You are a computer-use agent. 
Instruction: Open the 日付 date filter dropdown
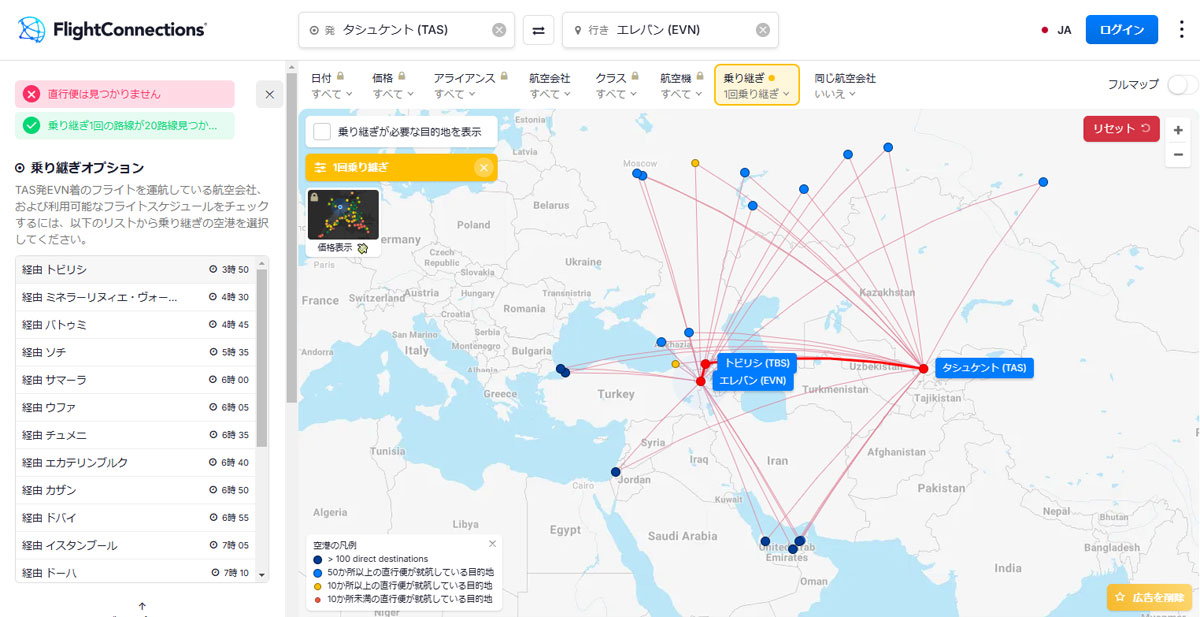(x=332, y=85)
